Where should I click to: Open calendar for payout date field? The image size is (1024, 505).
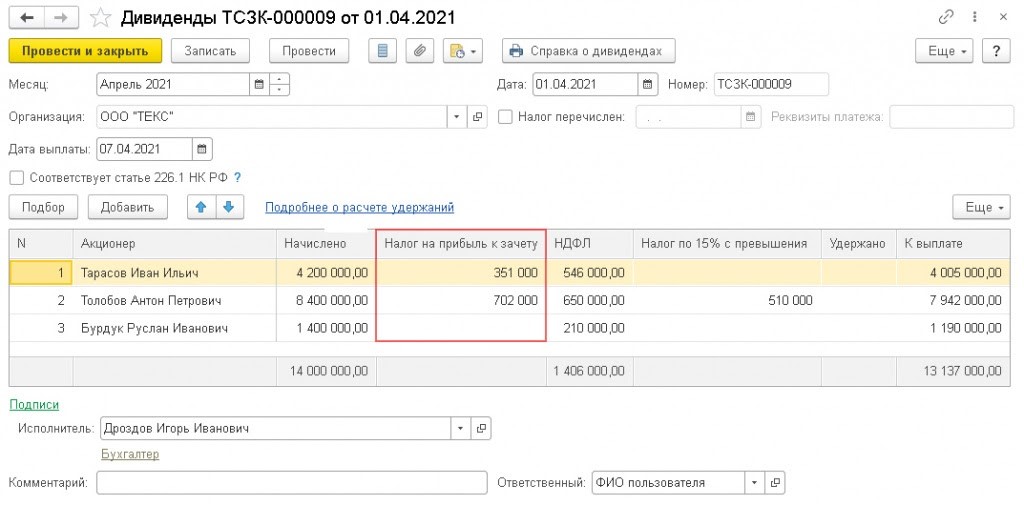[202, 150]
